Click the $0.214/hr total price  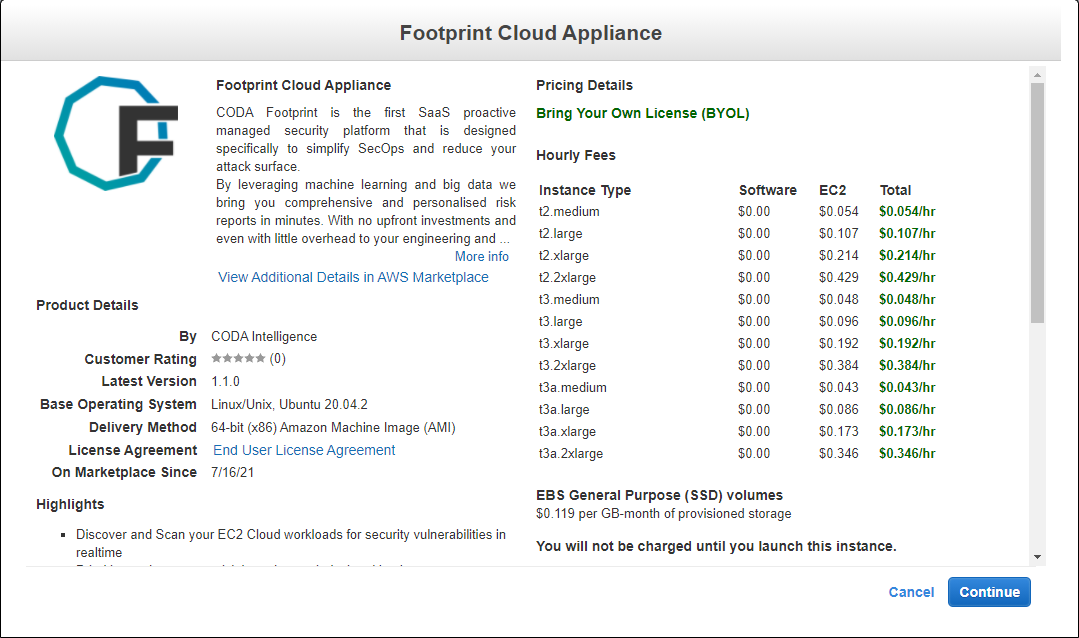(907, 255)
